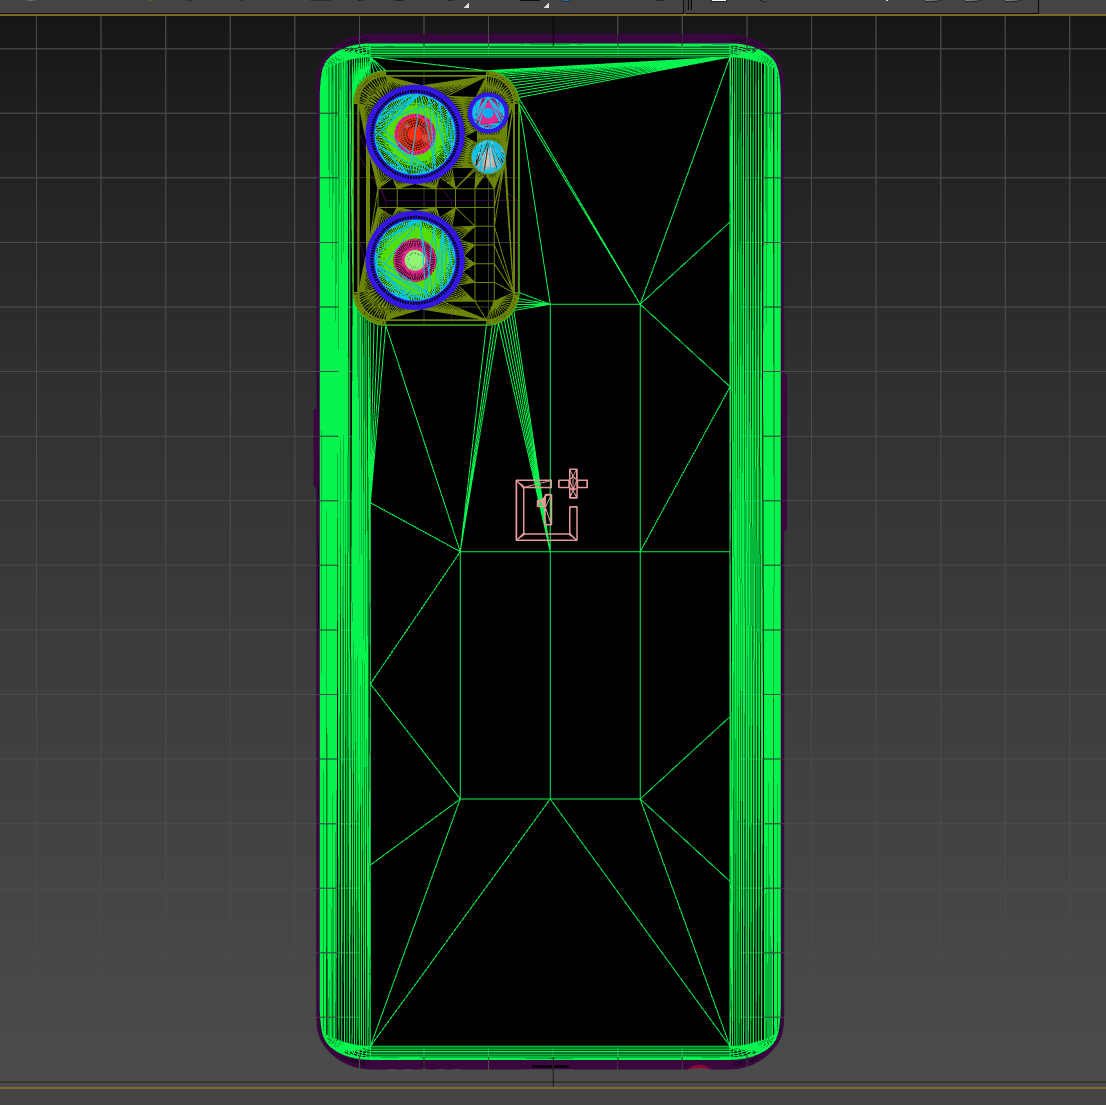The image size is (1106, 1105).
Task: Select the lower large camera lens object
Action: (415, 260)
